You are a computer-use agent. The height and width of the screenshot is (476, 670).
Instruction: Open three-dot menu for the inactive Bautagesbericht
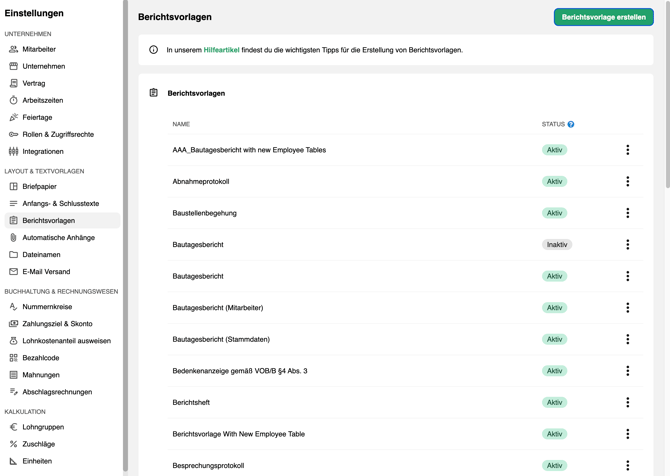pyautogui.click(x=628, y=244)
